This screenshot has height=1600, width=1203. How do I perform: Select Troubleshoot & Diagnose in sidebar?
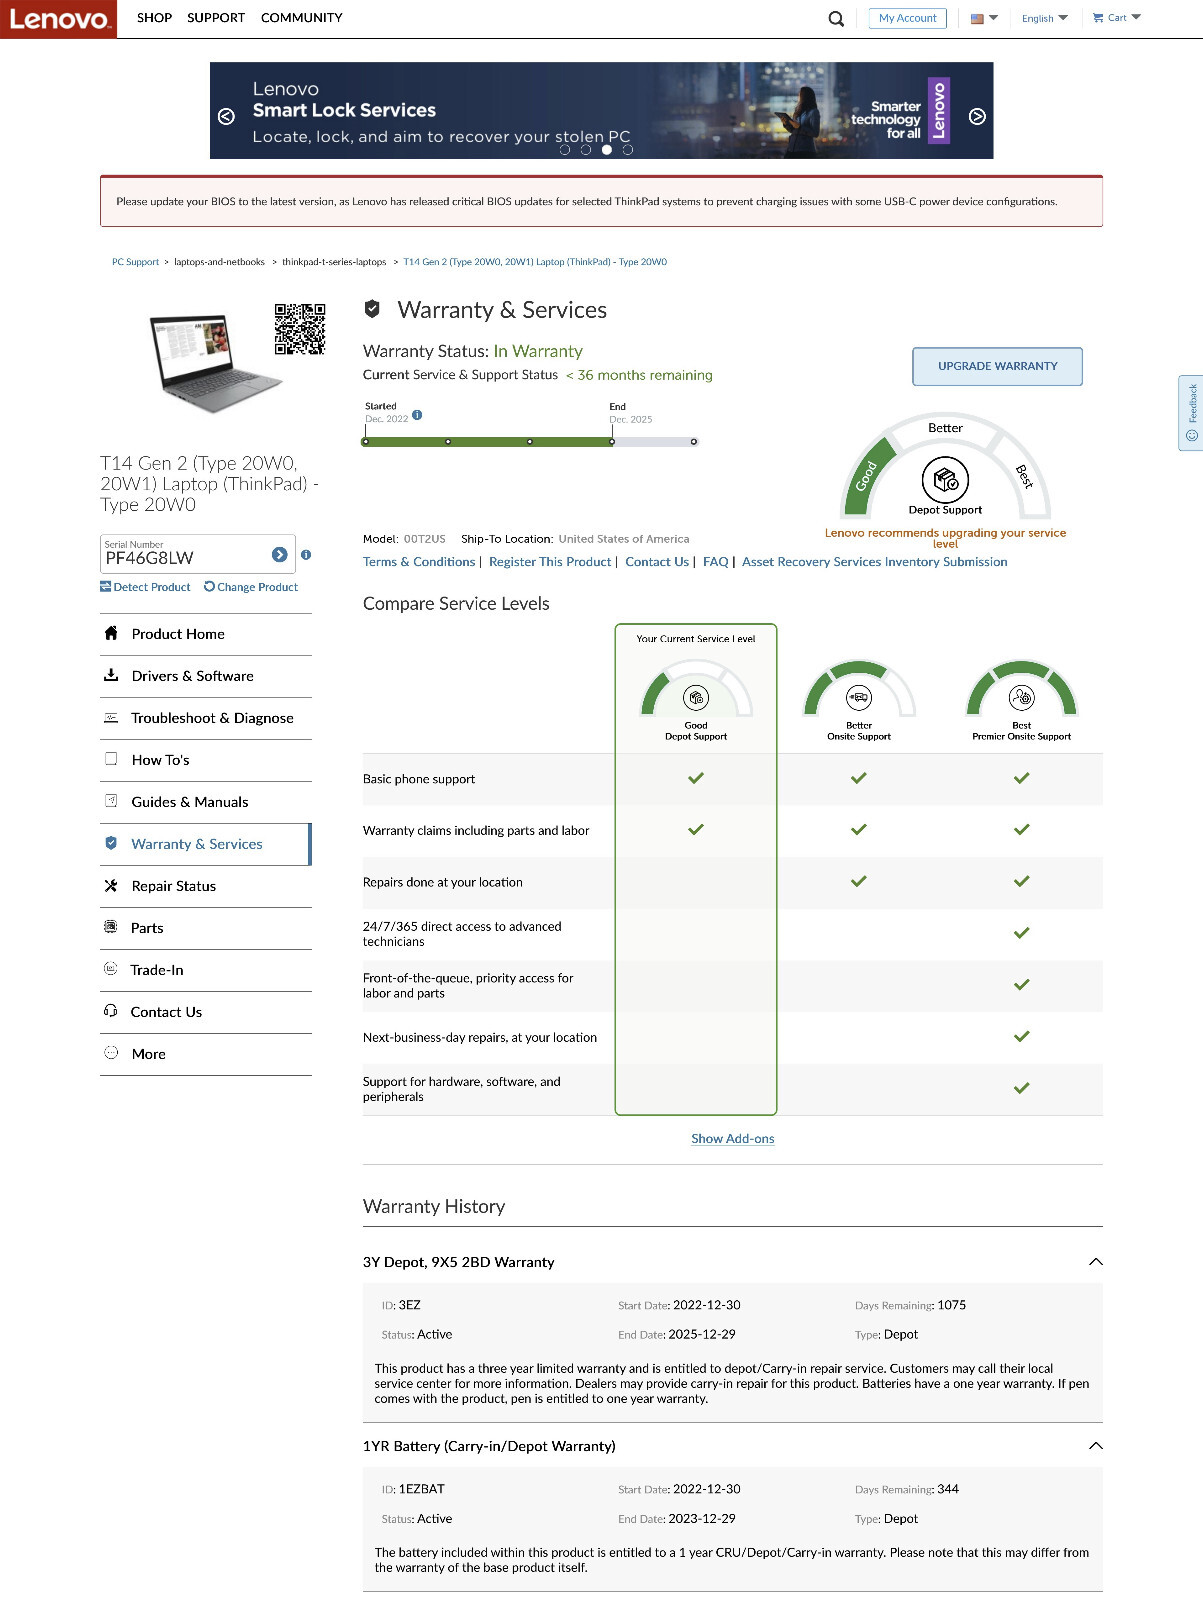[x=206, y=718]
